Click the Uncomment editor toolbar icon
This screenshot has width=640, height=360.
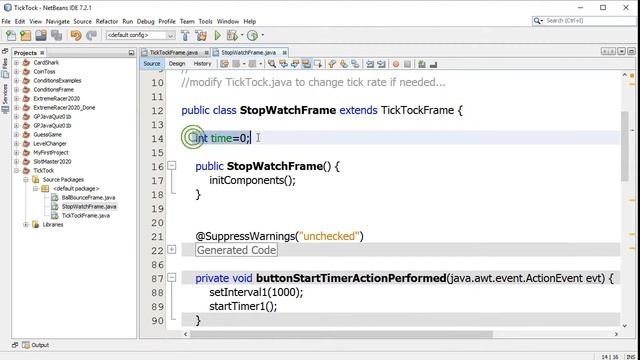coord(433,64)
